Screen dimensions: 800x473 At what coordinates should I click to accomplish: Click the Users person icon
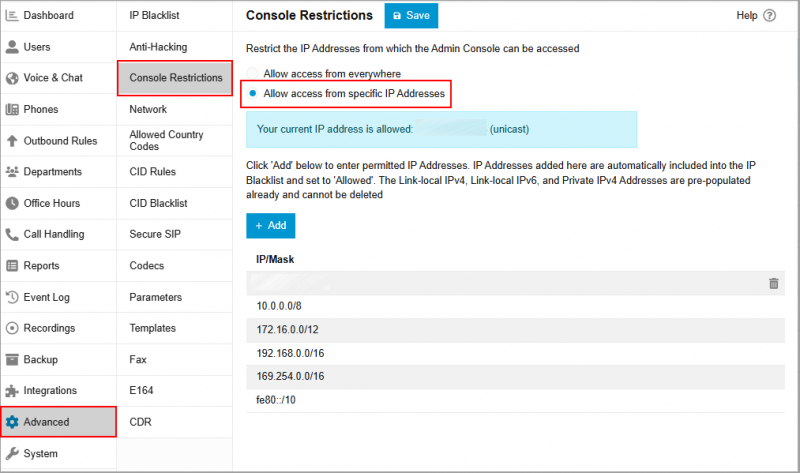[12, 47]
